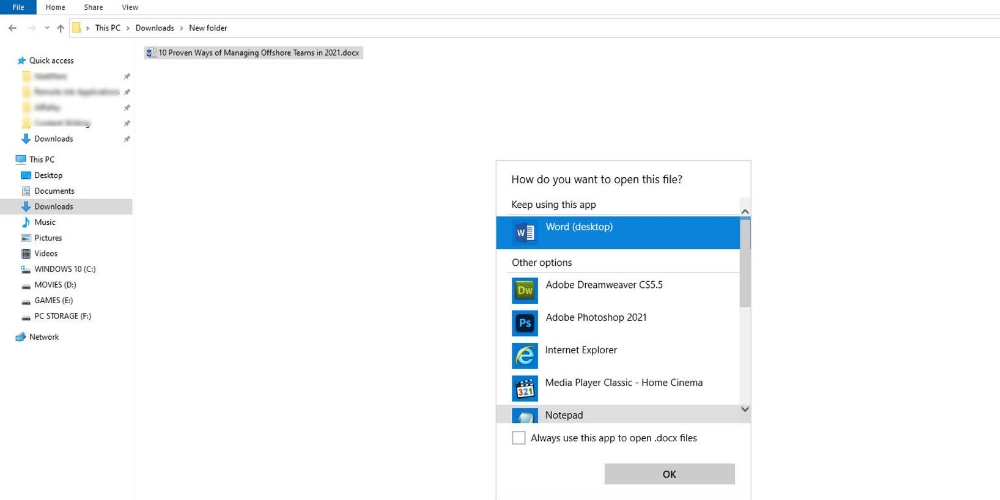Choose Notepad from app list
The image size is (1000, 500).
pos(618,414)
